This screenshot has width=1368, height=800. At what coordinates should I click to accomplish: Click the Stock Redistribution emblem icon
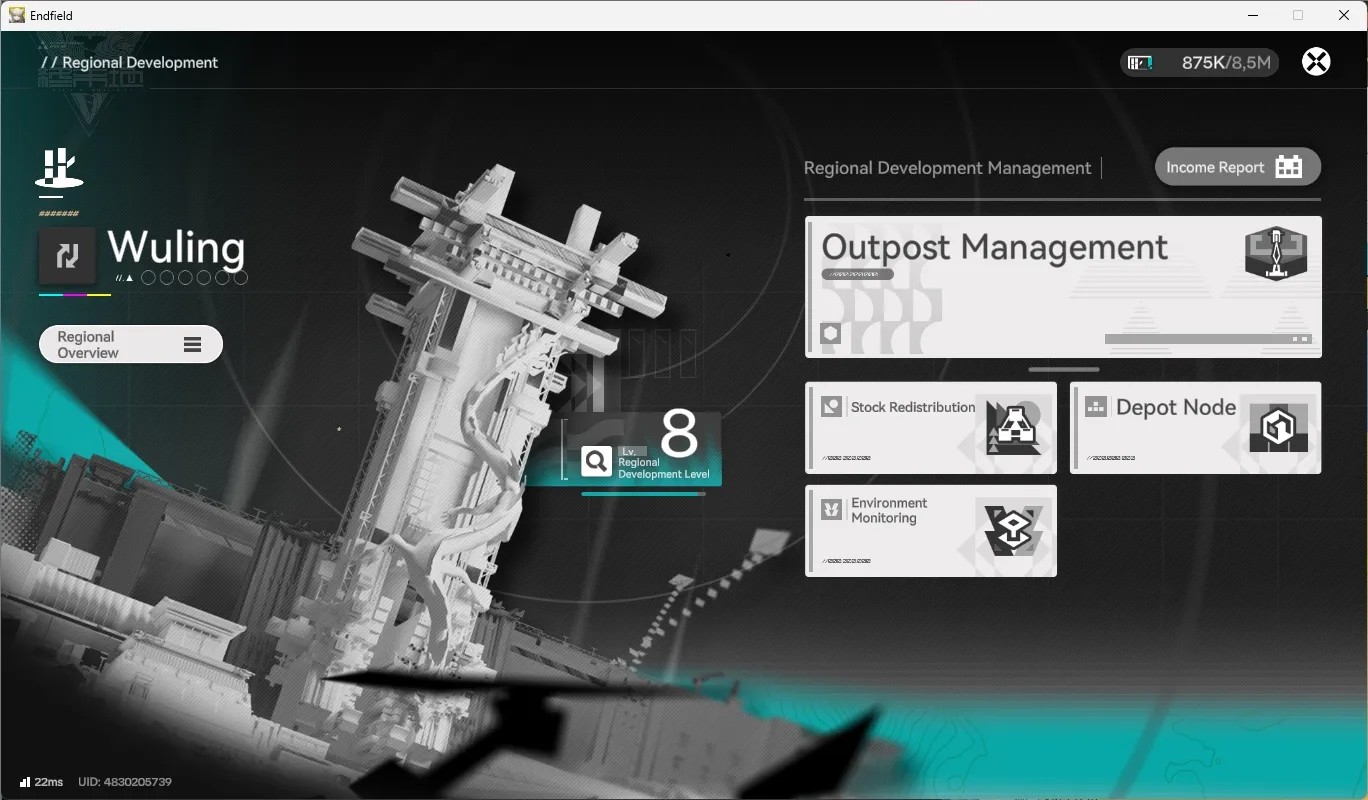coord(1012,428)
